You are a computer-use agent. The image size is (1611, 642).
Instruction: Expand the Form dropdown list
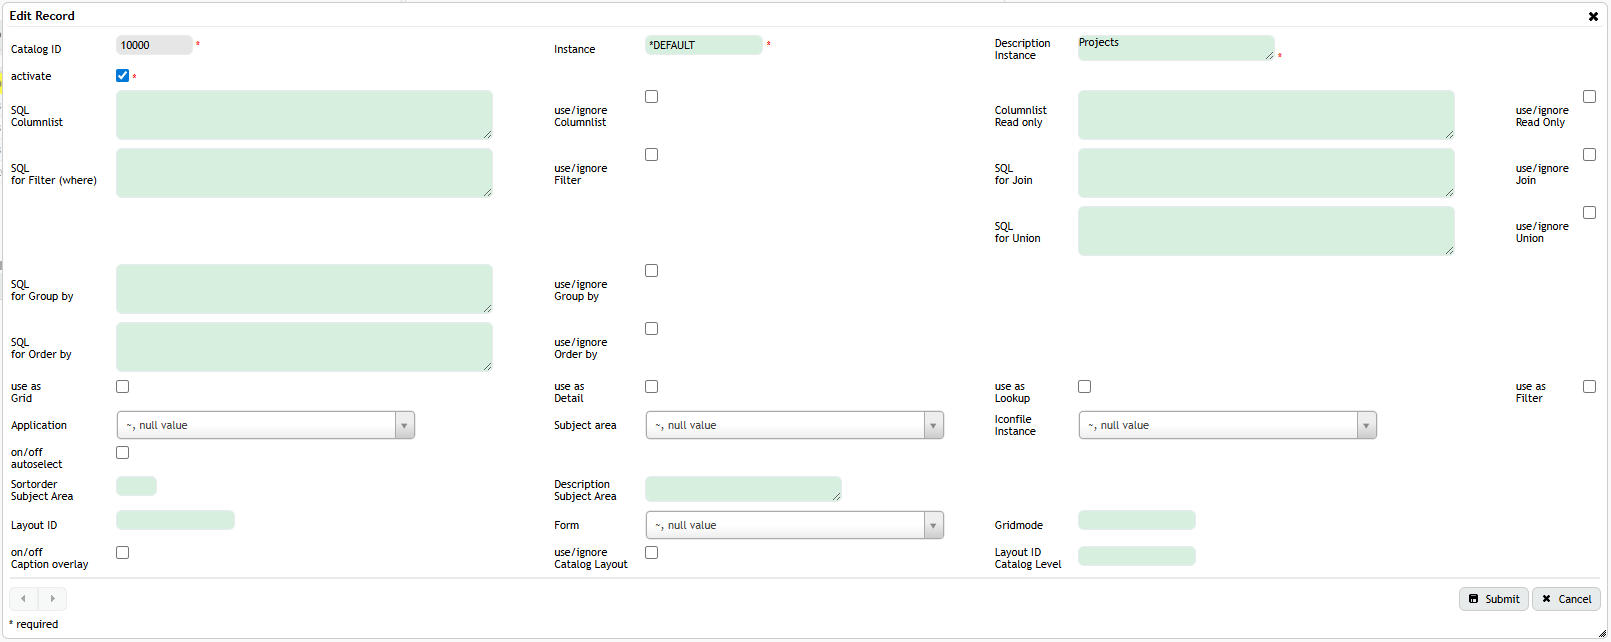[794, 525]
